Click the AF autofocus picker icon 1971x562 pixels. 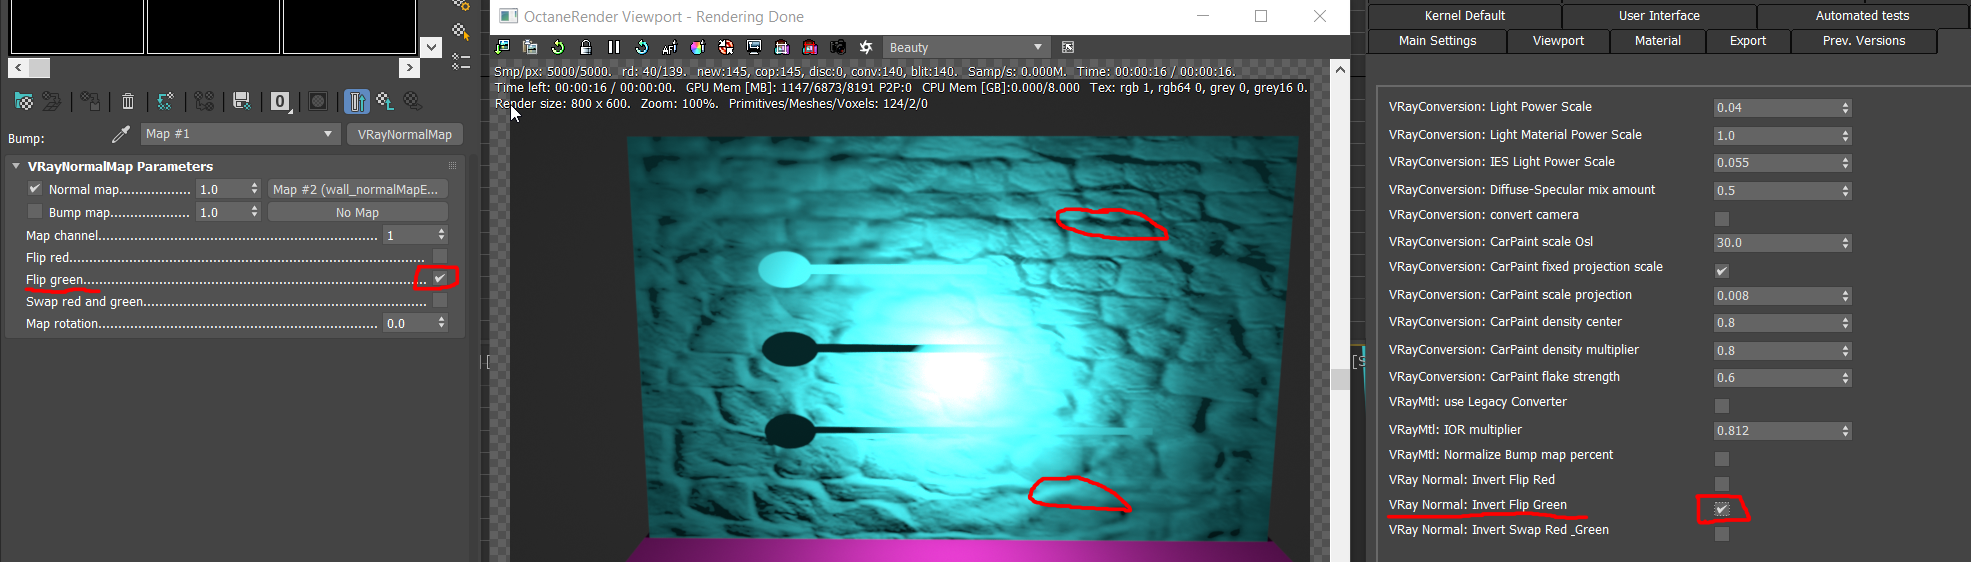click(x=670, y=47)
